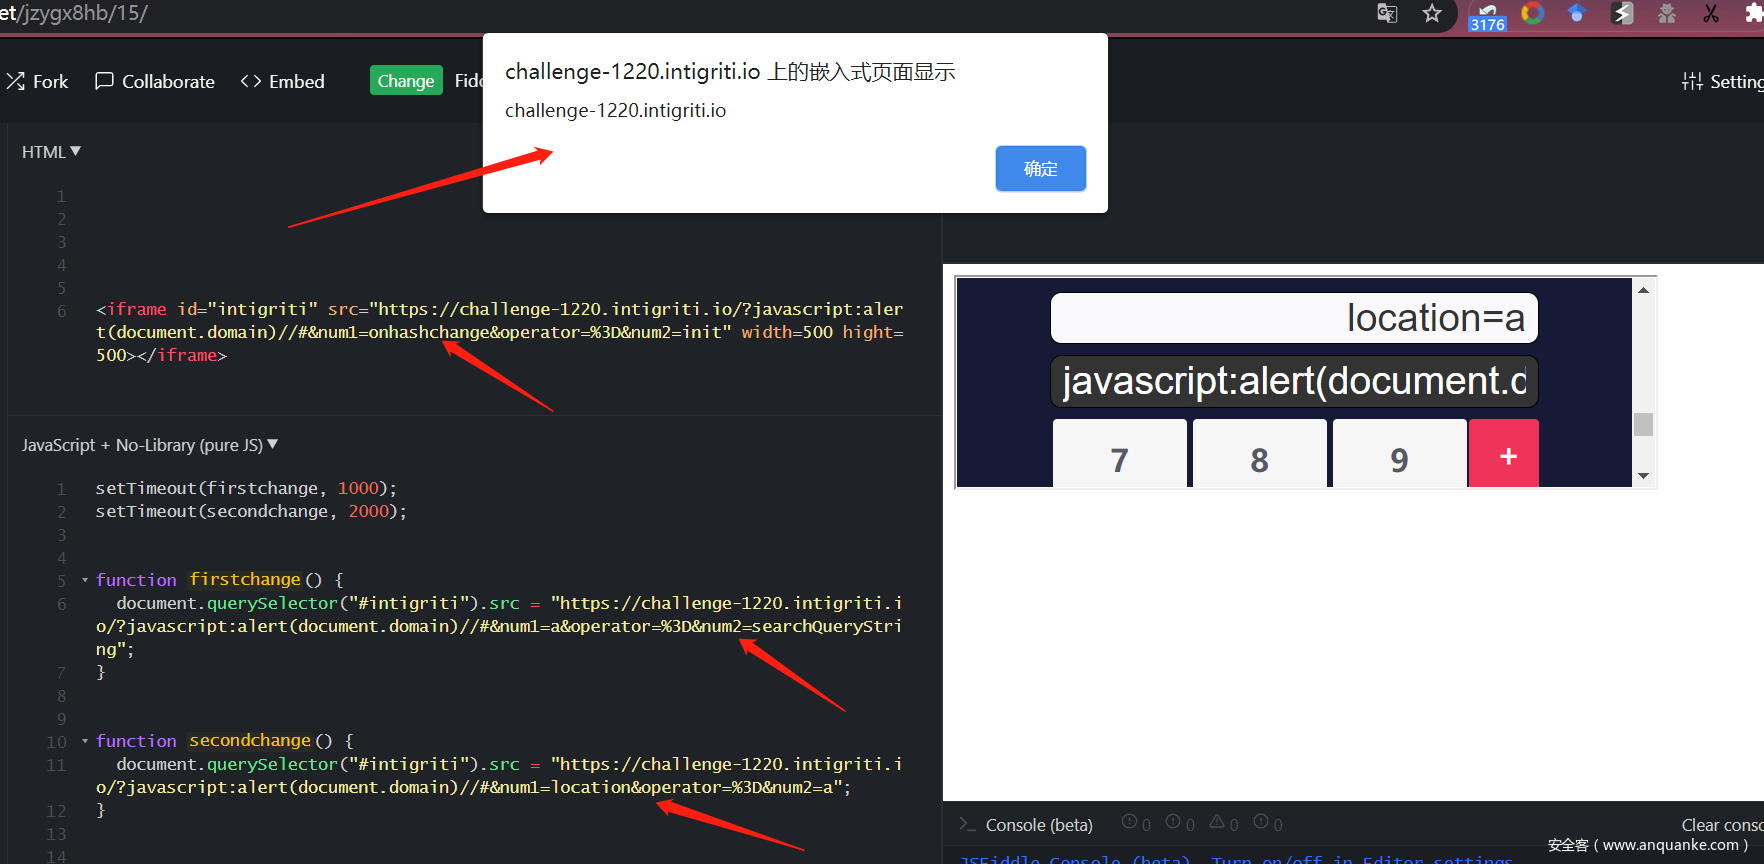Clear the console output
The image size is (1764, 864).
tap(1722, 825)
